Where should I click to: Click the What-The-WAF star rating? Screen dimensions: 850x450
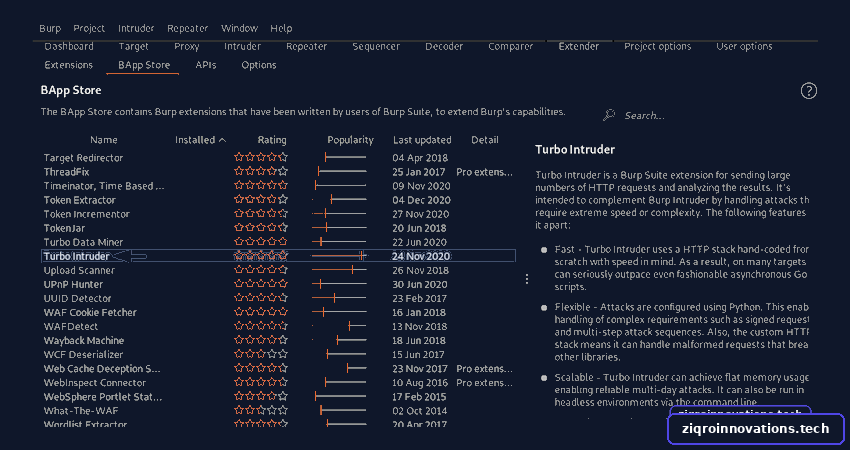(261, 410)
